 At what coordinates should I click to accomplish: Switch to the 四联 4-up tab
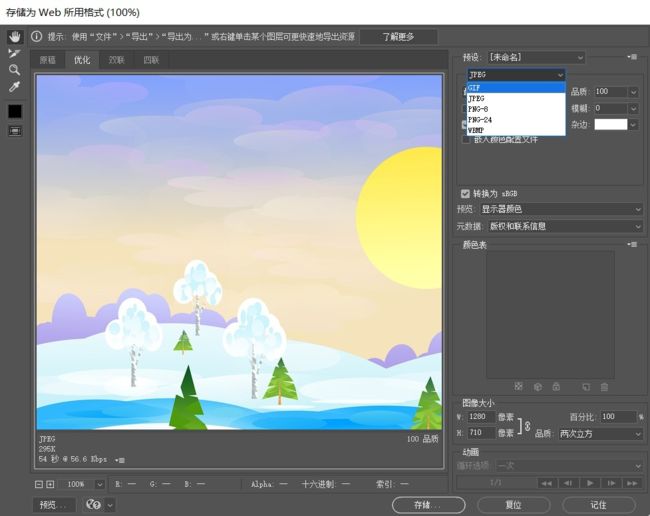tap(151, 60)
